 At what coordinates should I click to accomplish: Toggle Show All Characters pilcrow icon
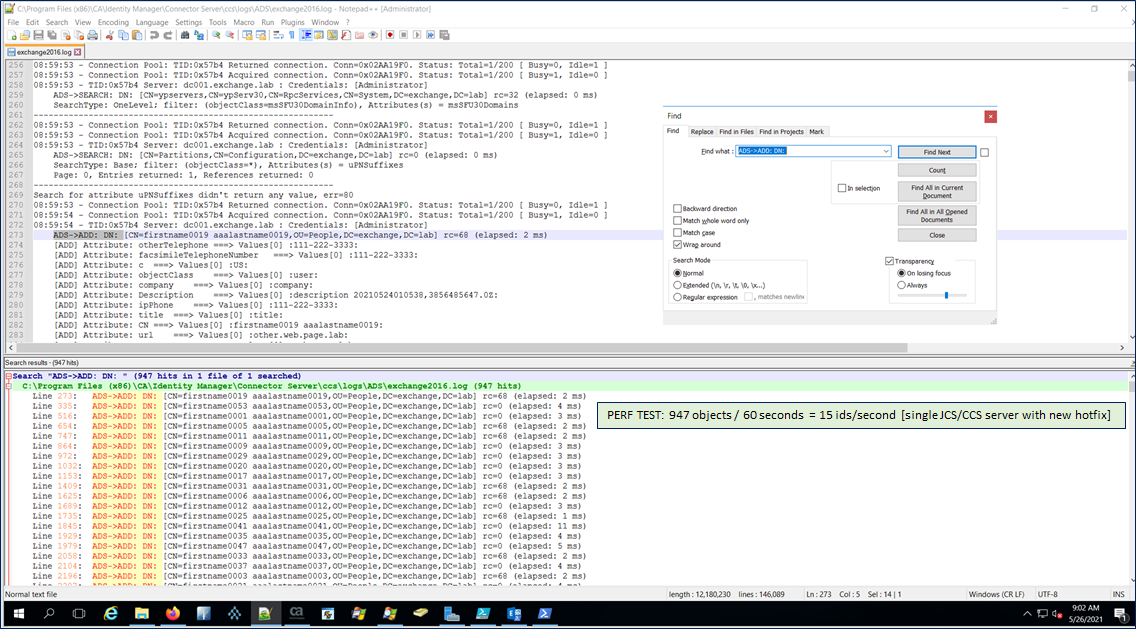[x=291, y=35]
